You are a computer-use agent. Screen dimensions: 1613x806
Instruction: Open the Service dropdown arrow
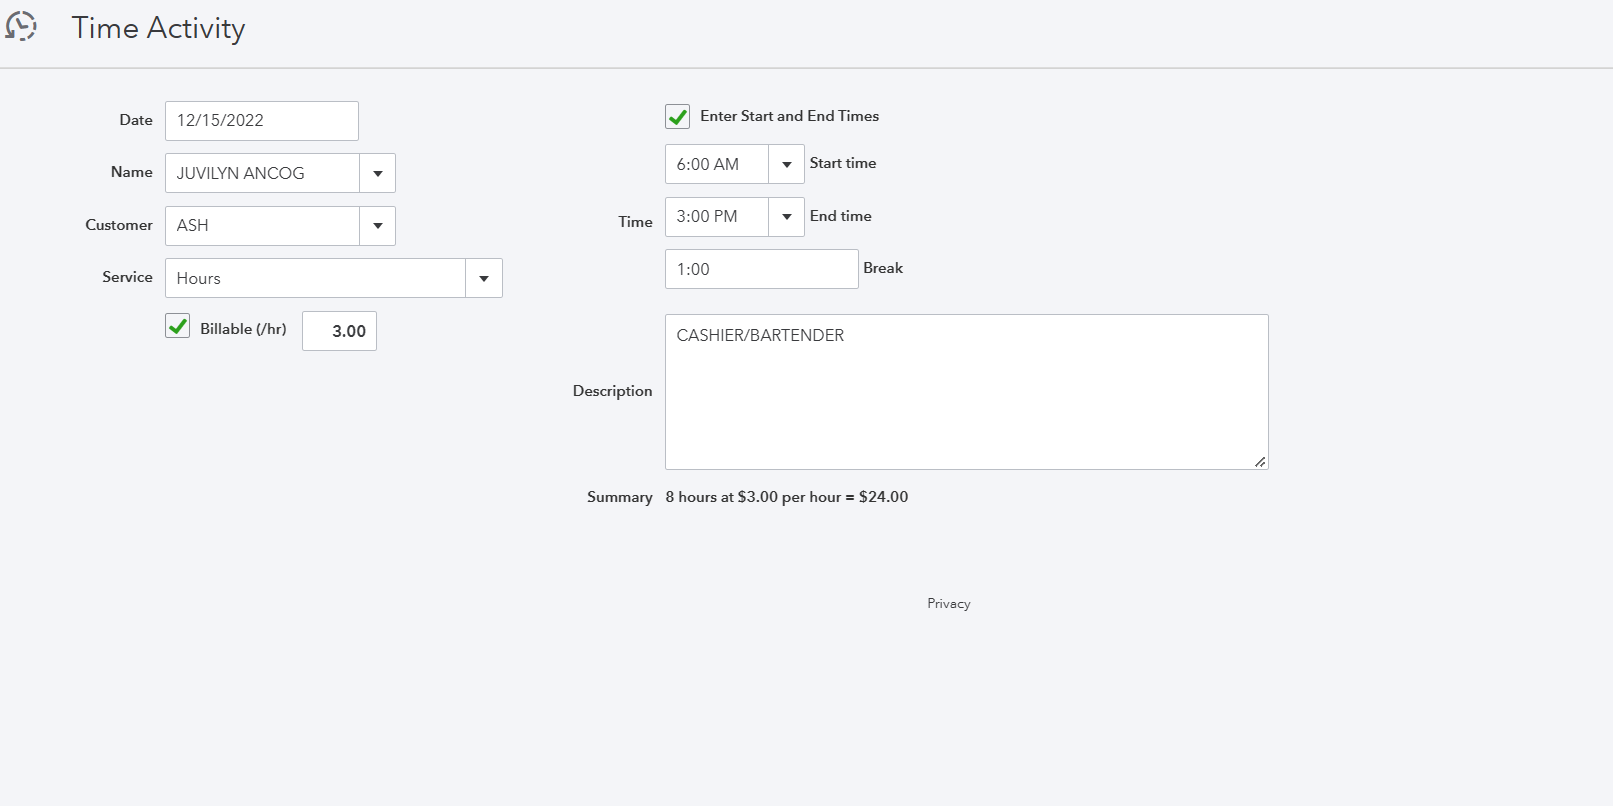[x=484, y=278]
